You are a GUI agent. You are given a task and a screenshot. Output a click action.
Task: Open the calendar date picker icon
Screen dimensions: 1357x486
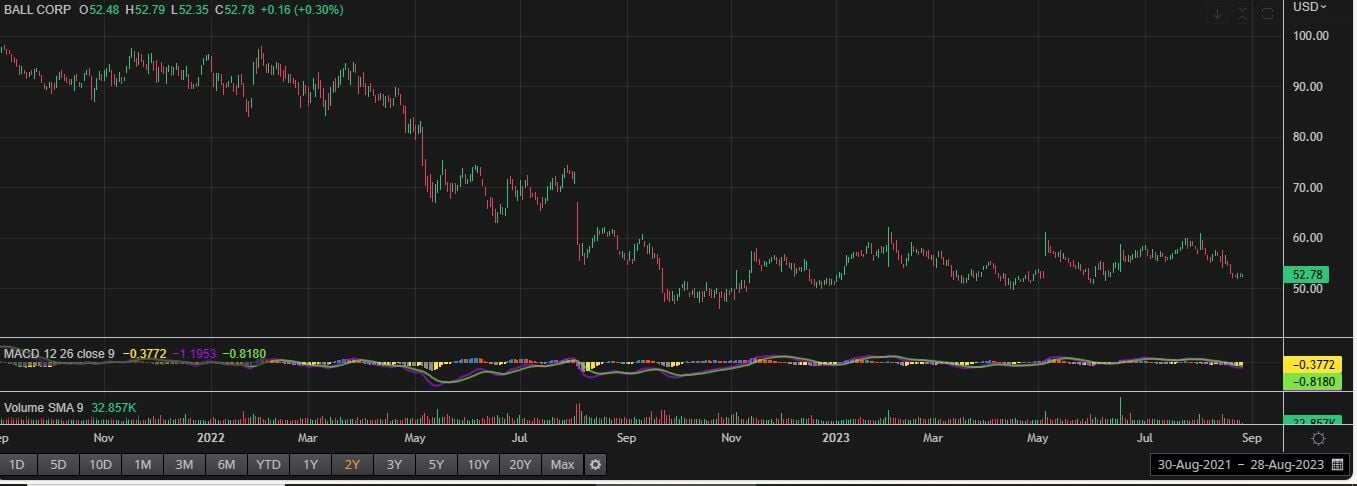(1337, 465)
